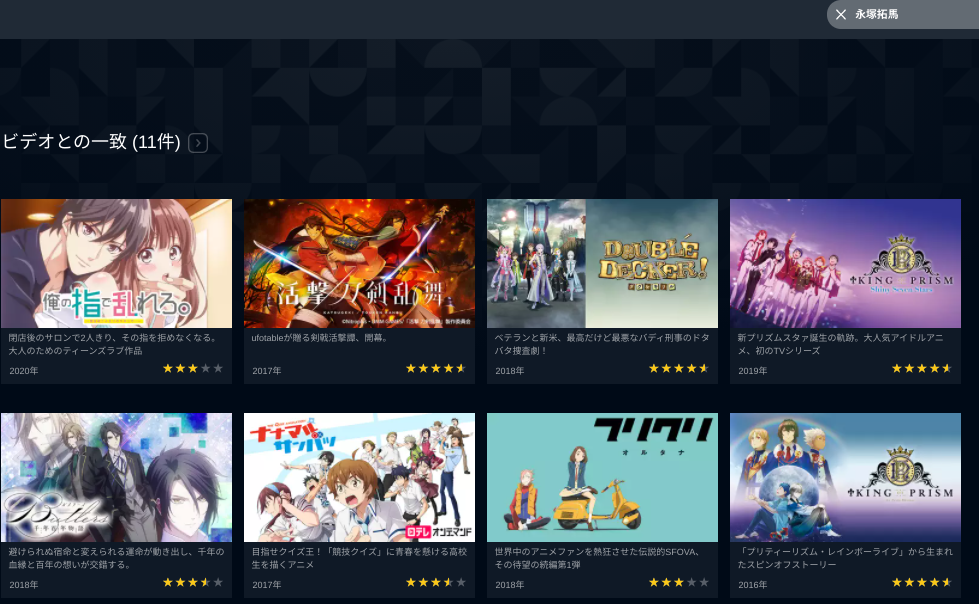Click the star rating of フリクリ オルタナ
The width and height of the screenshot is (979, 604).
tap(679, 582)
